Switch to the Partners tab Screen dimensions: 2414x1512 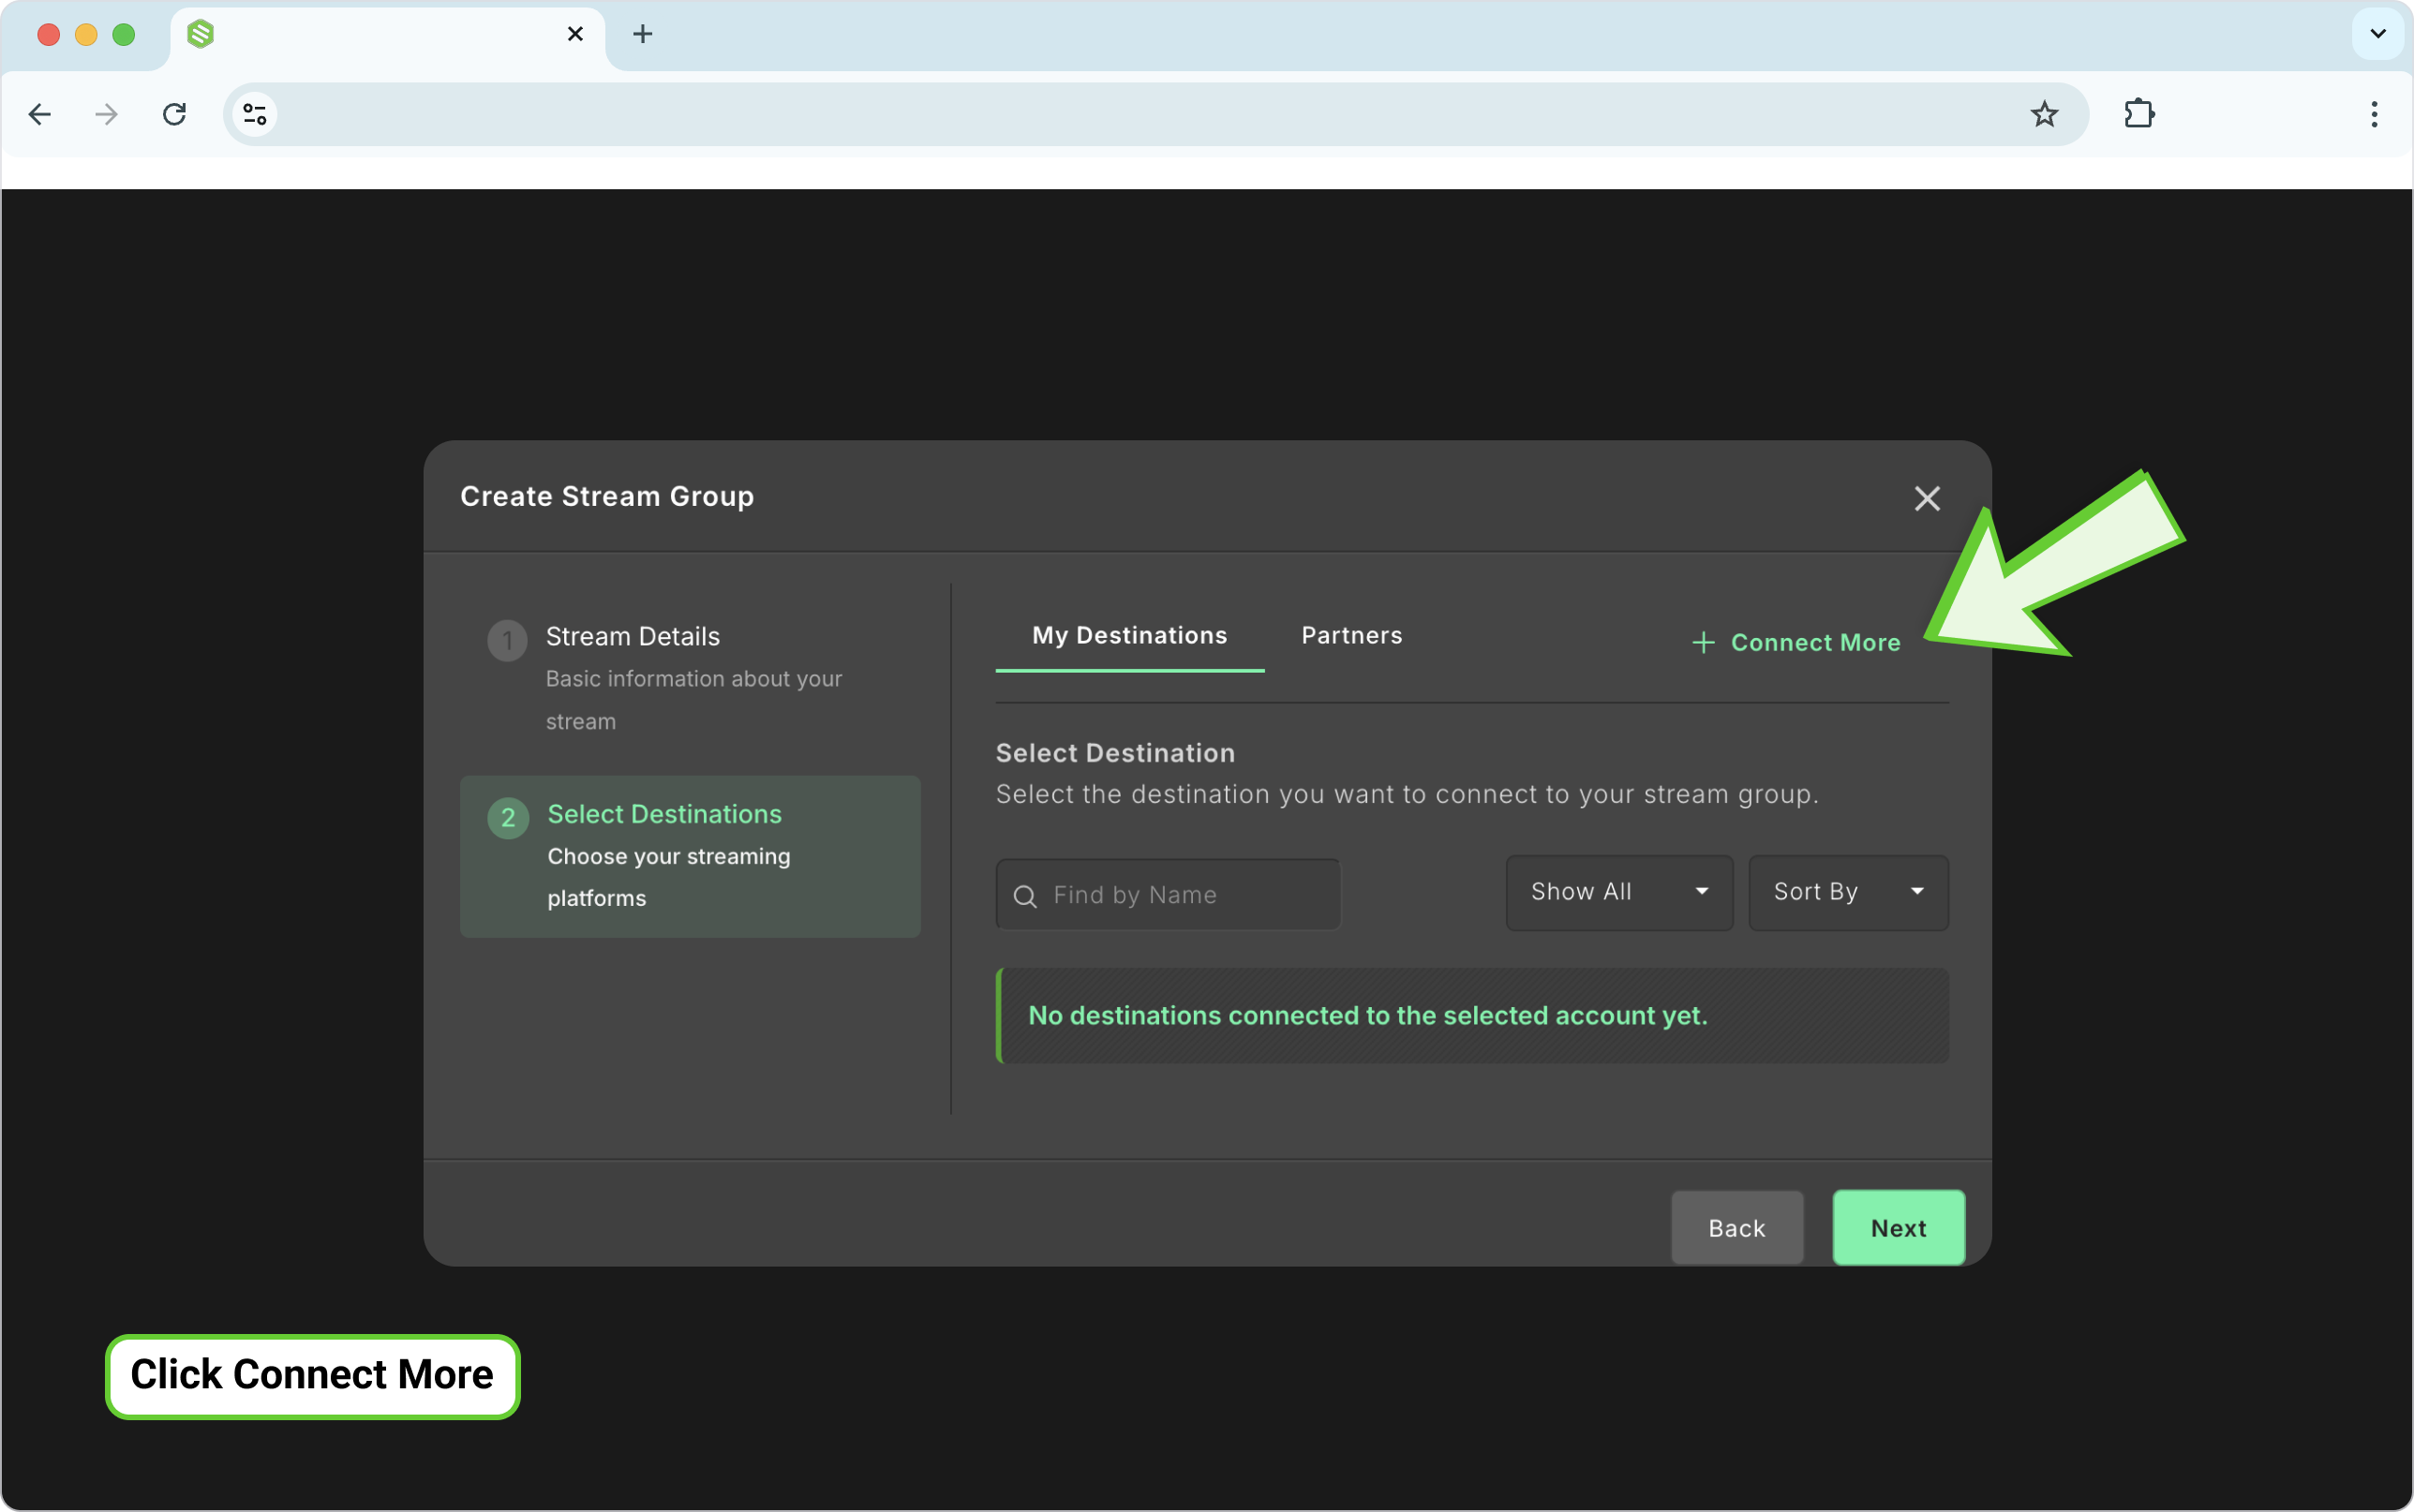[1352, 635]
